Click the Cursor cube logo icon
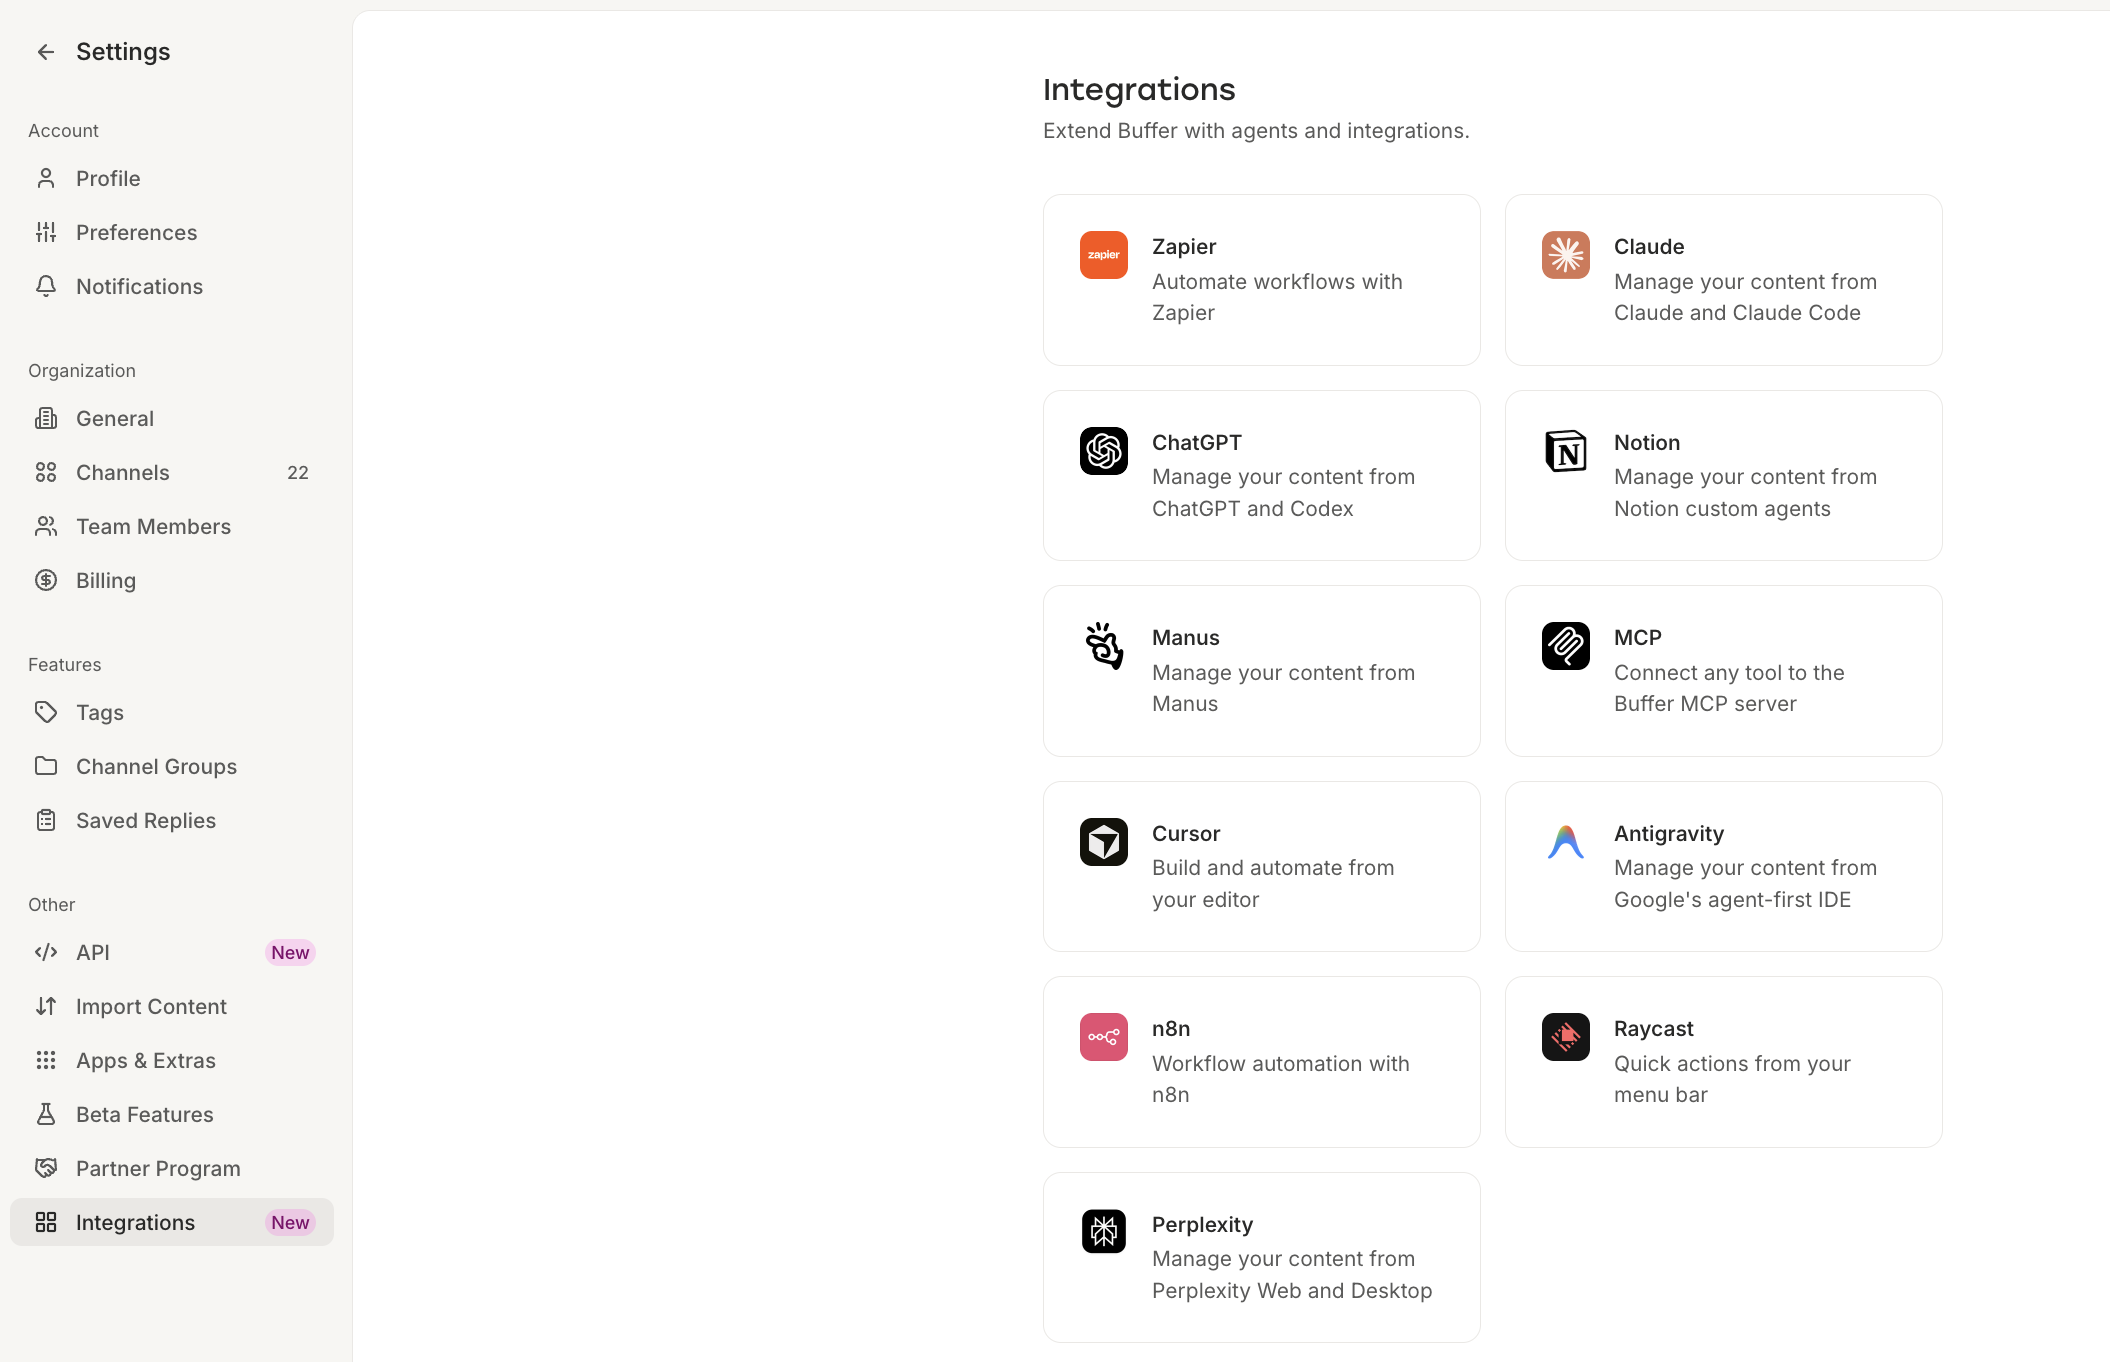This screenshot has width=2110, height=1362. point(1104,842)
